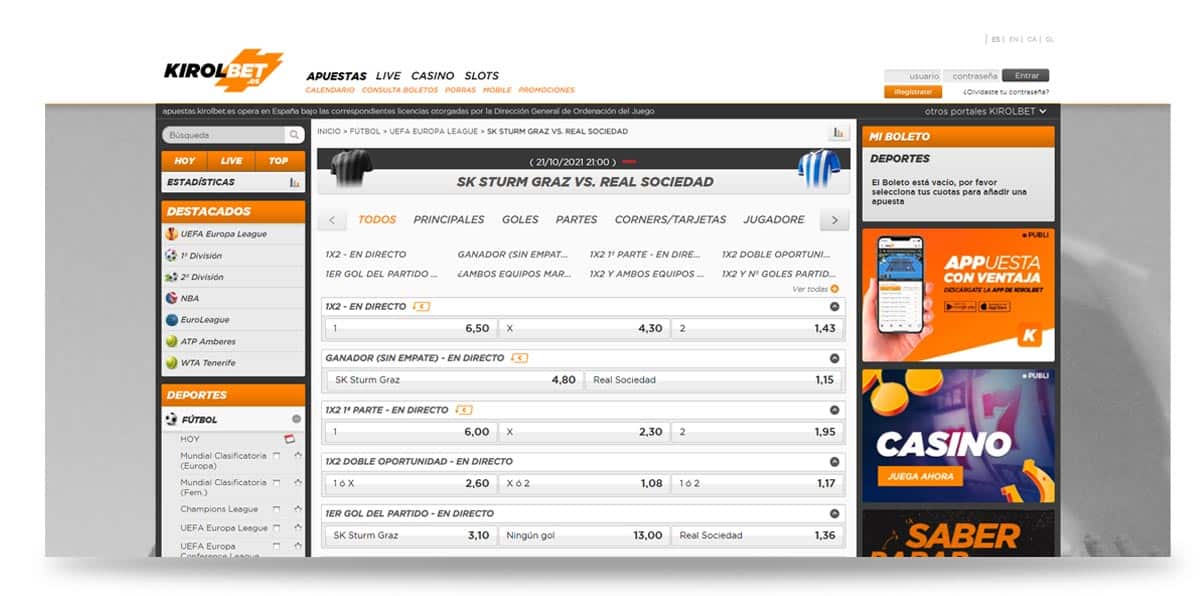Open the LIVE main menu item
Viewport: 1200px width, 596px height.
388,76
